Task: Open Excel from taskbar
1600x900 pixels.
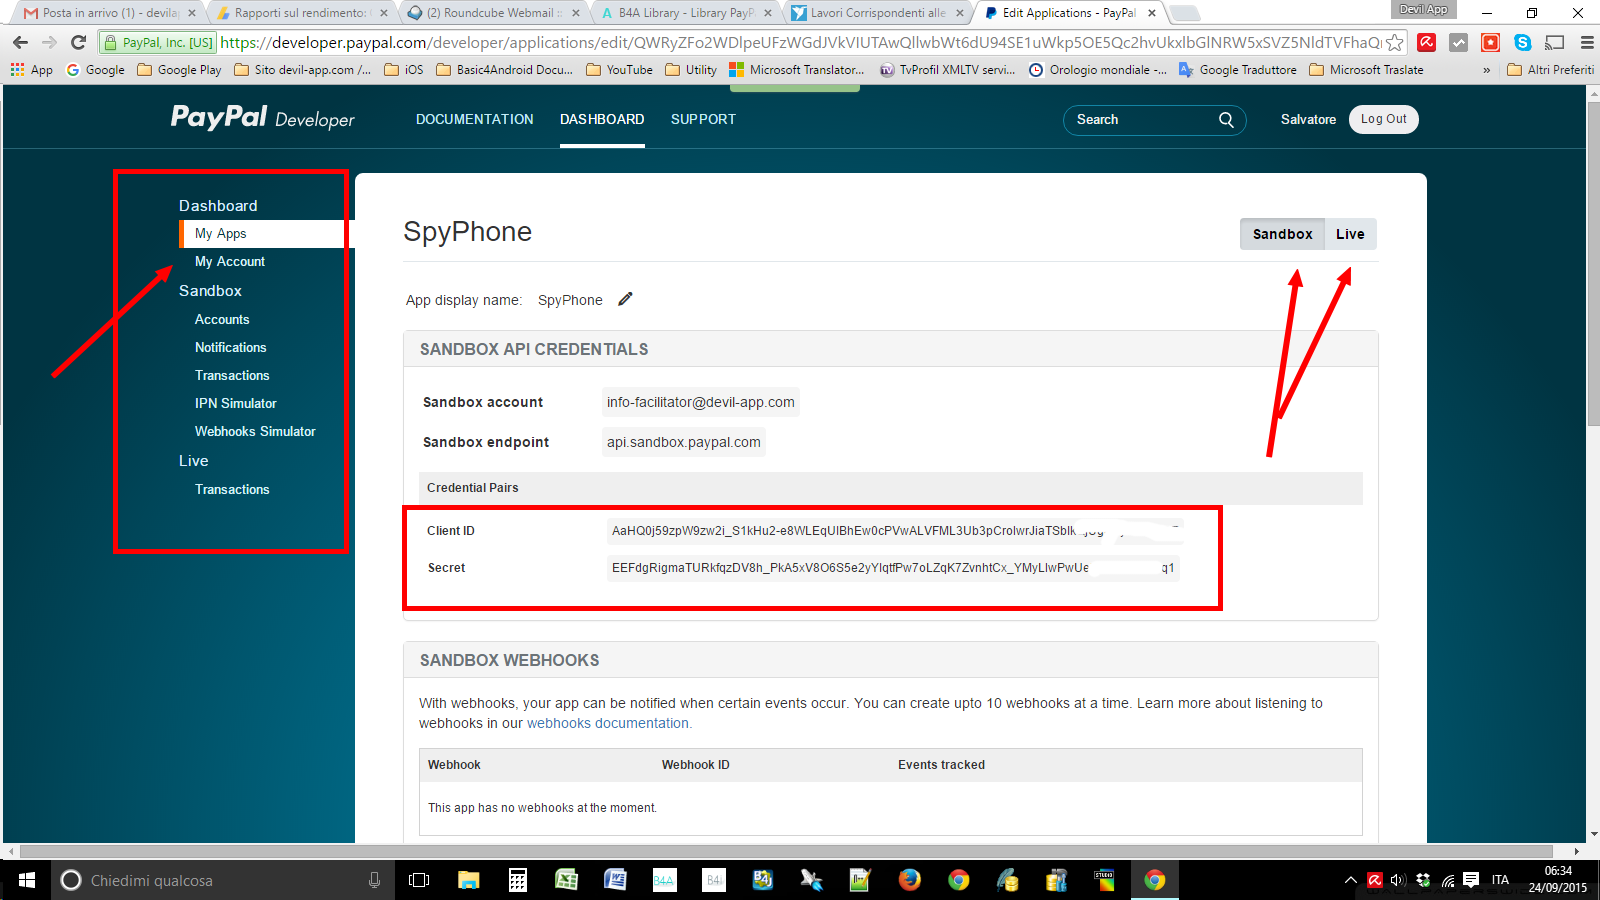Action: coord(566,880)
